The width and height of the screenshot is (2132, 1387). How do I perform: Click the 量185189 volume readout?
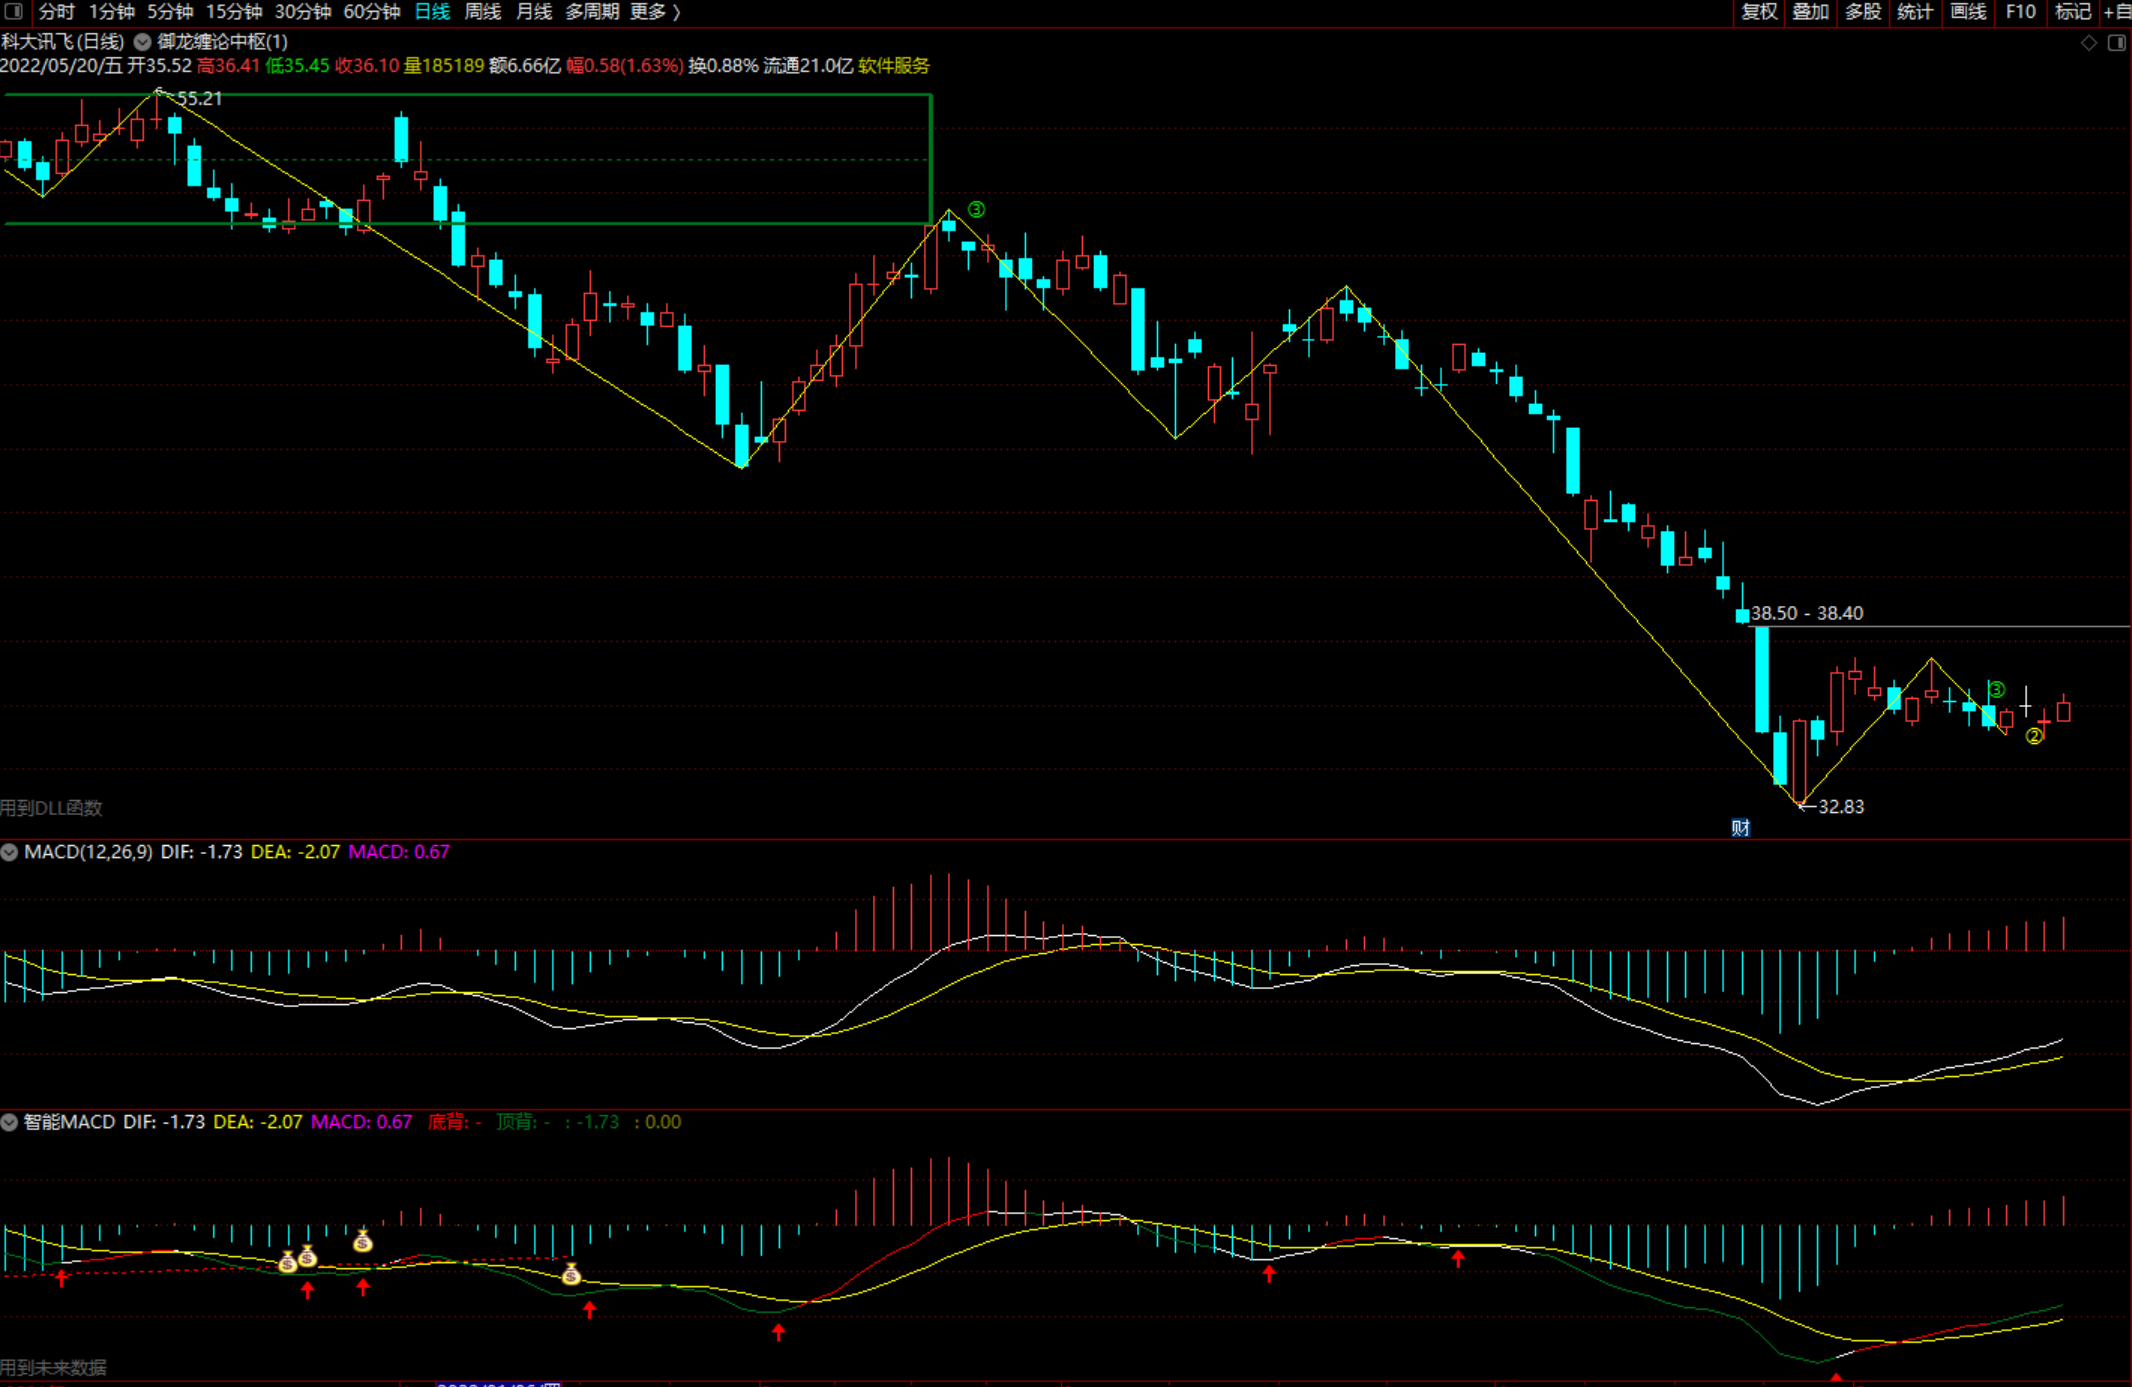444,66
